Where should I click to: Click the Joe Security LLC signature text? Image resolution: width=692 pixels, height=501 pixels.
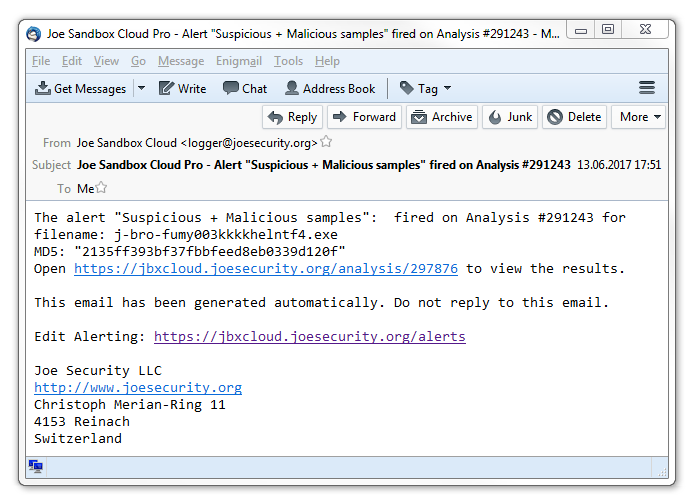[x=98, y=370]
